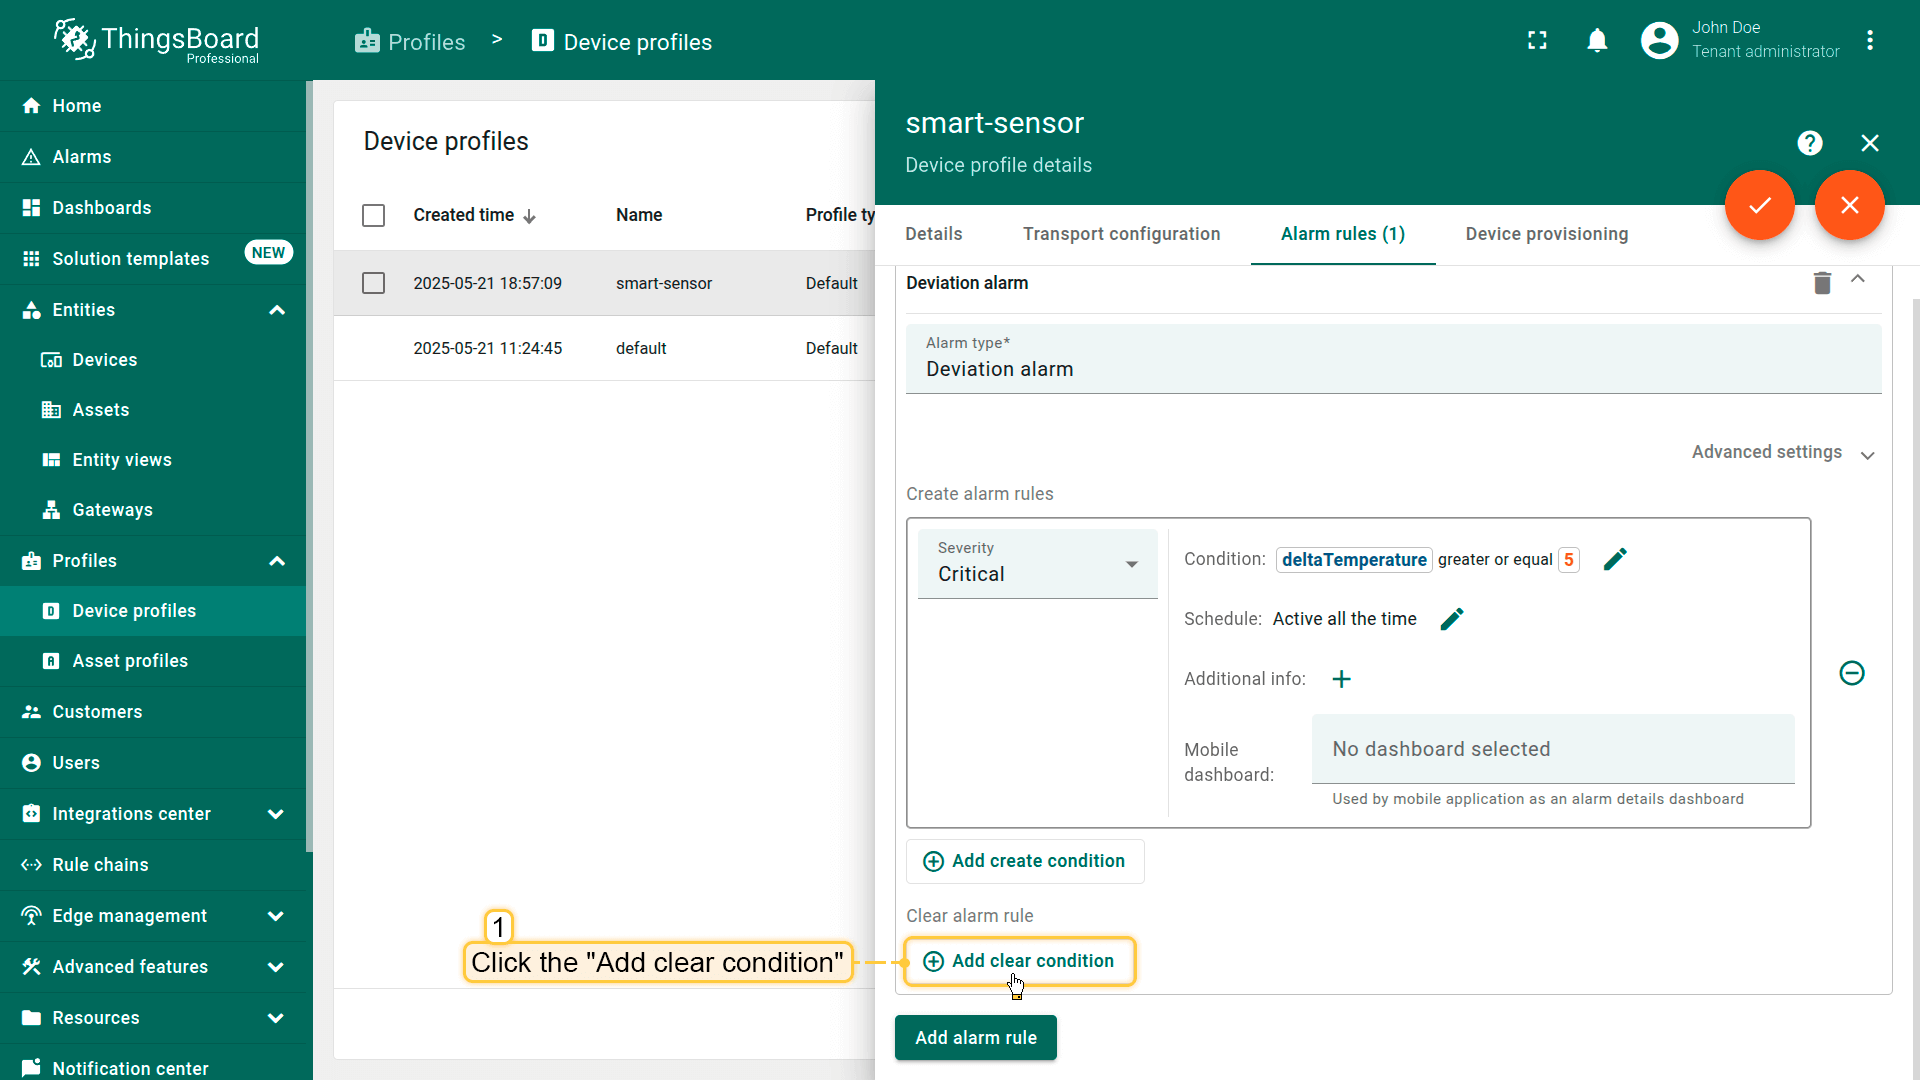This screenshot has height=1080, width=1920.
Task: Click Add clear condition button
Action: (1019, 961)
